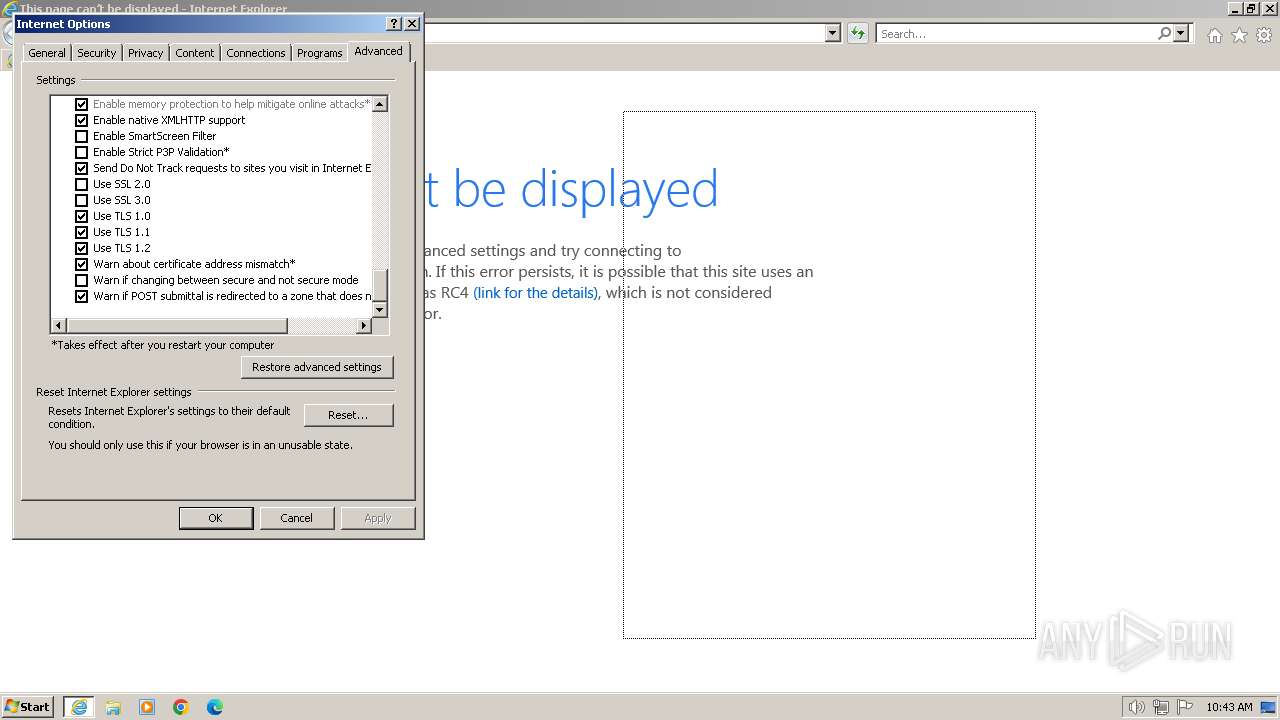The width and height of the screenshot is (1280, 720).
Task: Click the horizontal scroll left arrow
Action: click(x=59, y=326)
